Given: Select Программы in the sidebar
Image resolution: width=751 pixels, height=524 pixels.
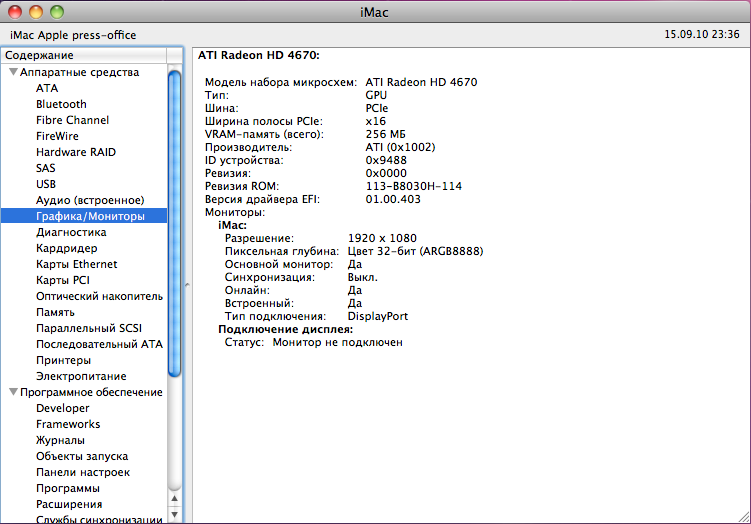Looking at the screenshot, I should point(68,488).
